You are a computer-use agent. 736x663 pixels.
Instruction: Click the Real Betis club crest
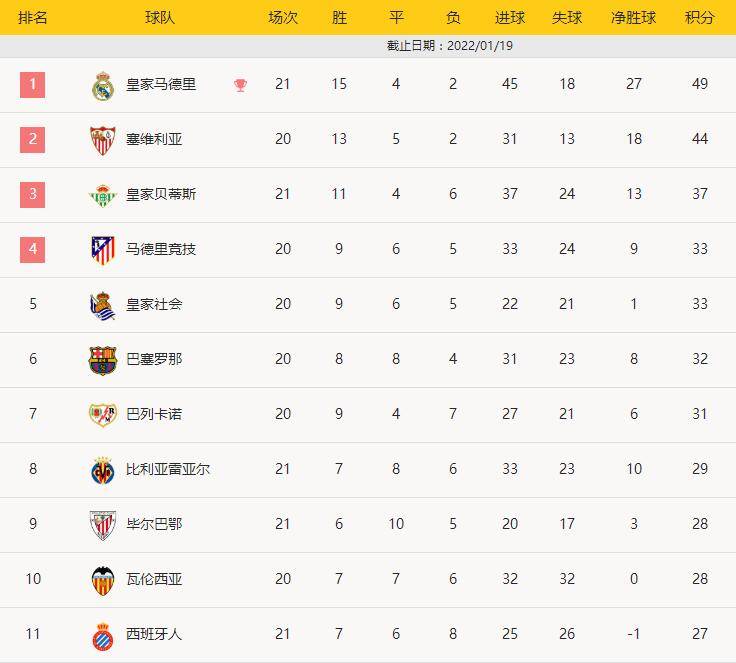click(102, 195)
